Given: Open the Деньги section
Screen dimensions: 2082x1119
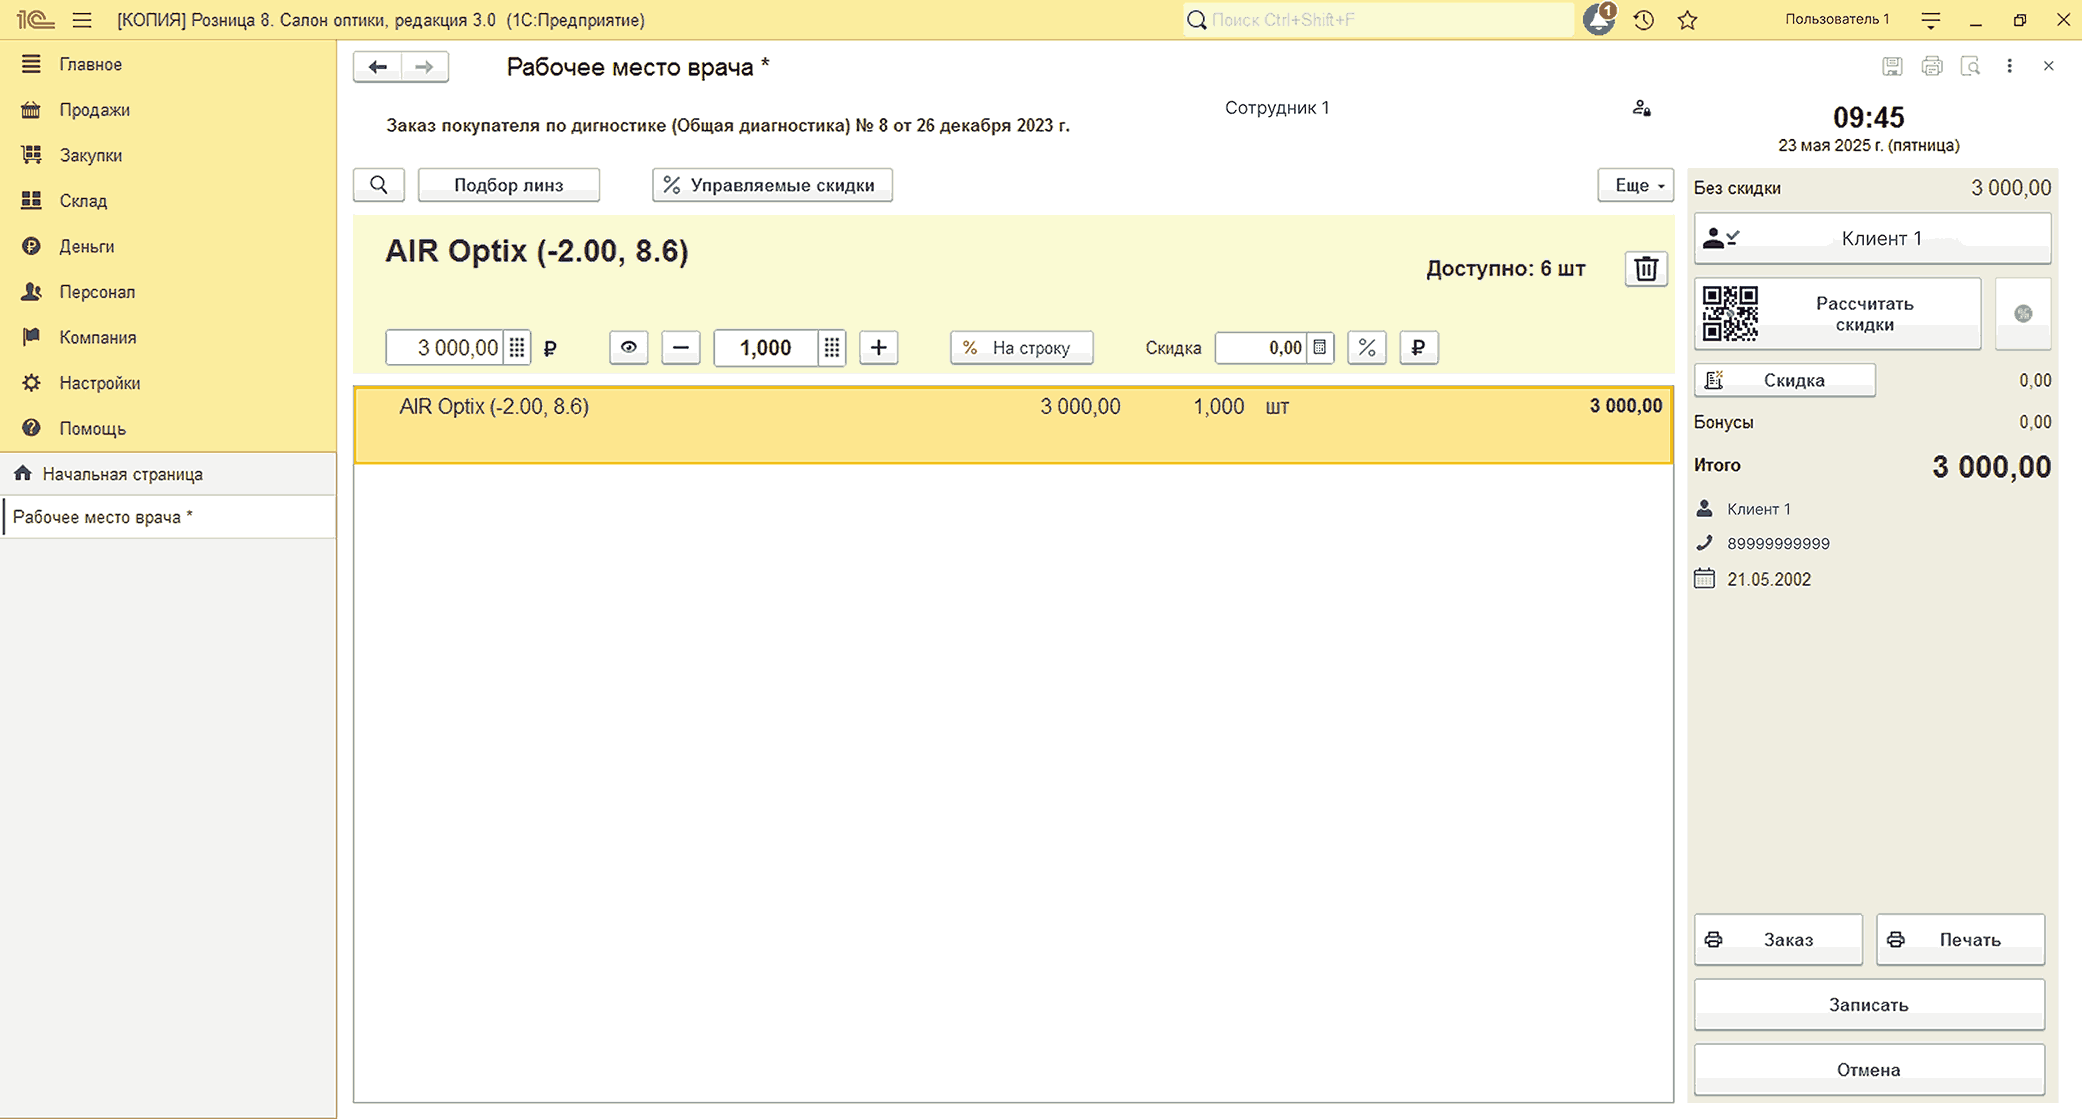Looking at the screenshot, I should (x=86, y=246).
